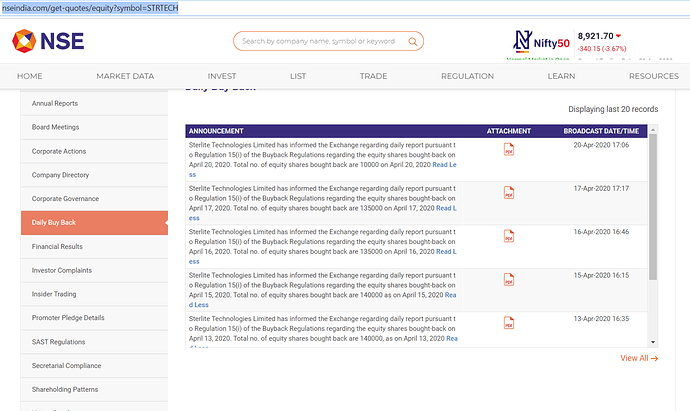Open the INVEST menu
Viewport: 690px width, 411px height.
pyautogui.click(x=222, y=76)
